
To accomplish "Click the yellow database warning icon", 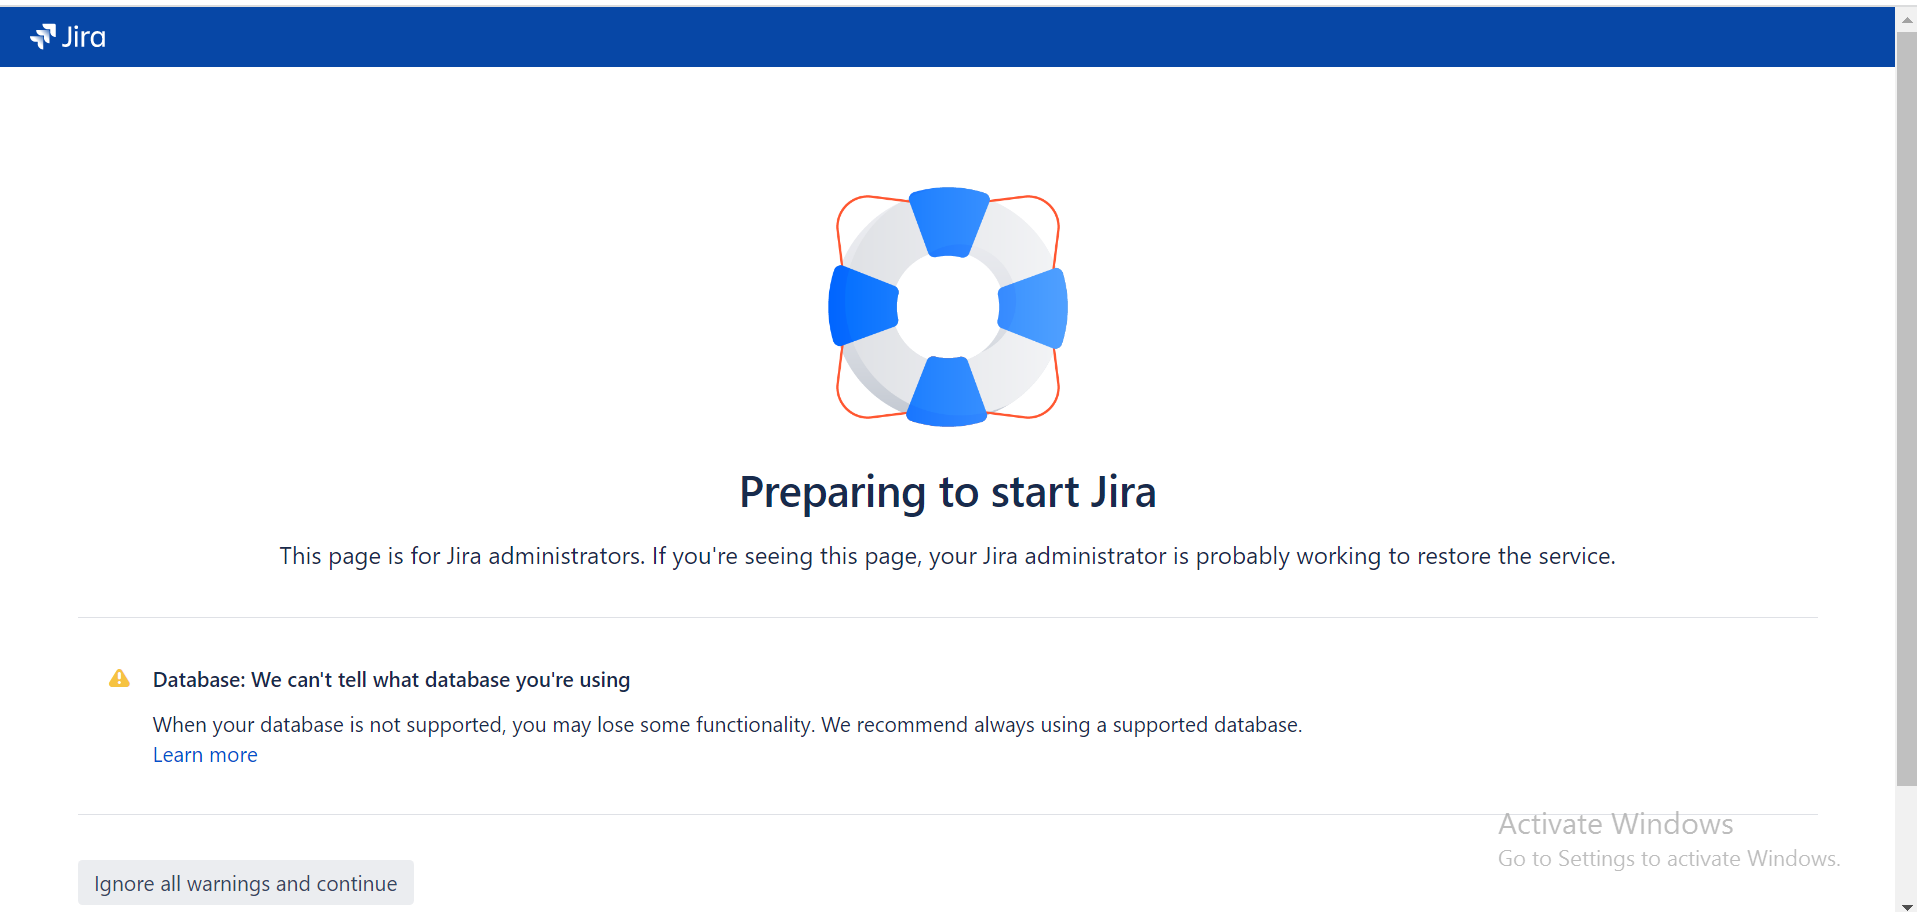I will (119, 679).
